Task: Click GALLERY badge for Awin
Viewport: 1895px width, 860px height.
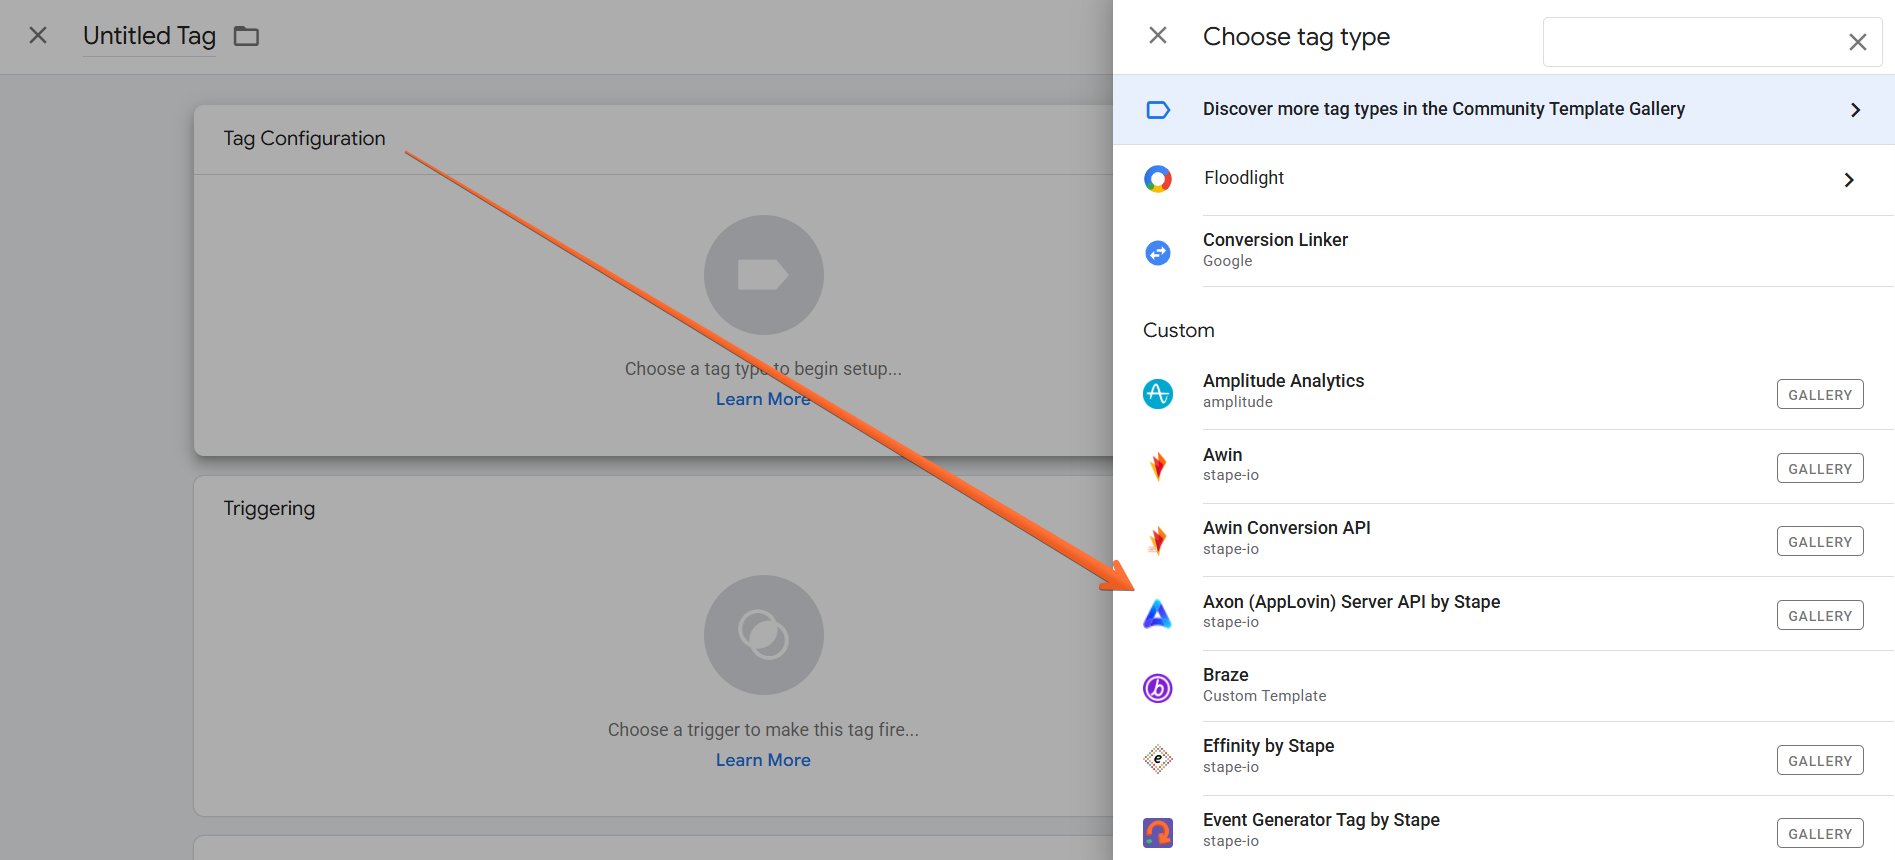Action: click(x=1820, y=469)
